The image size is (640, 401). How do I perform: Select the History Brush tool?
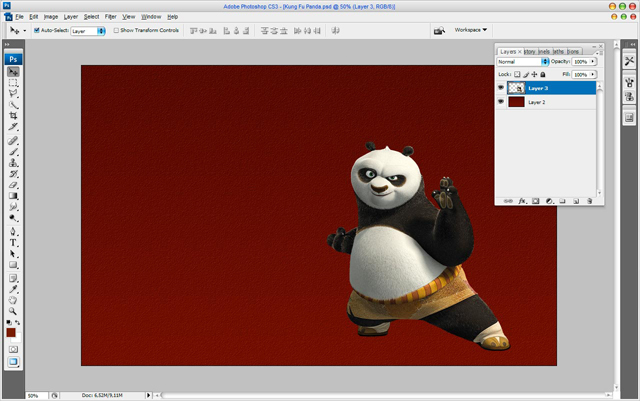coord(13,174)
